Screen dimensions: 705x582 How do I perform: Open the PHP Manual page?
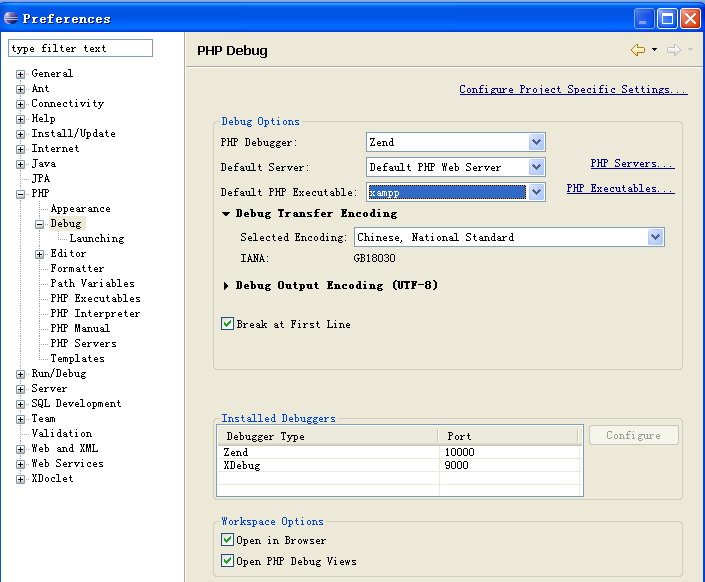(80, 328)
